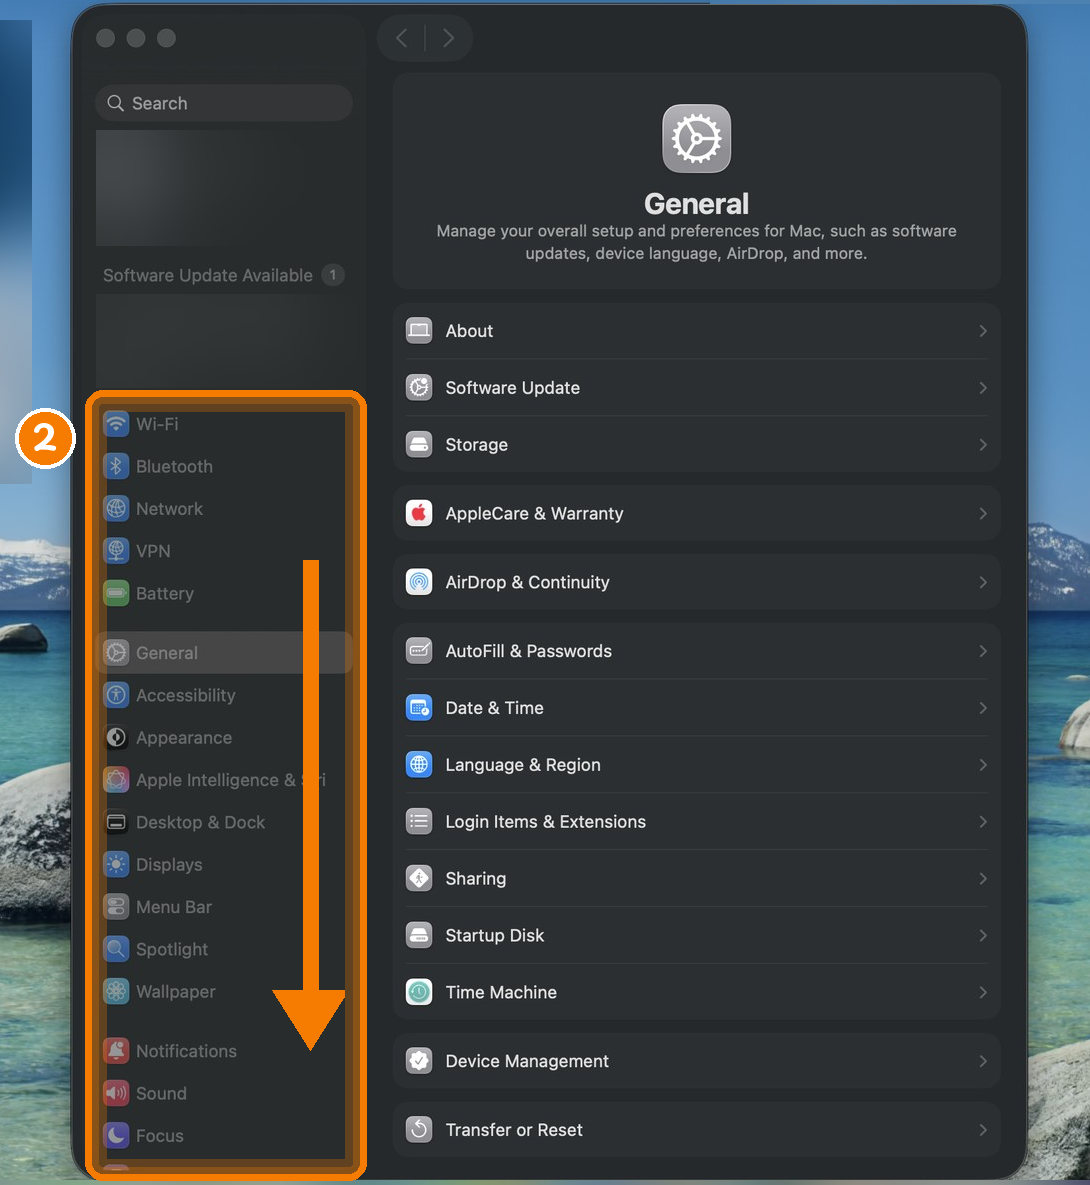1090x1185 pixels.
Task: Click the Focus moon icon
Action: [x=116, y=1135]
